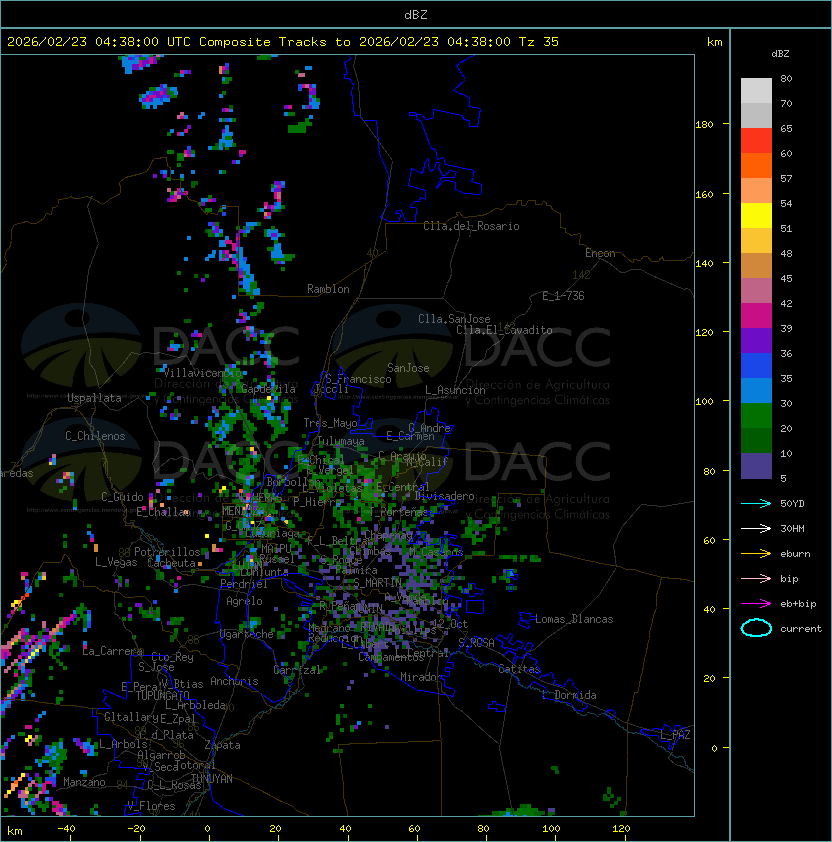Select the red 60-65 dBZ color band
The height and width of the screenshot is (842, 832).
(756, 141)
